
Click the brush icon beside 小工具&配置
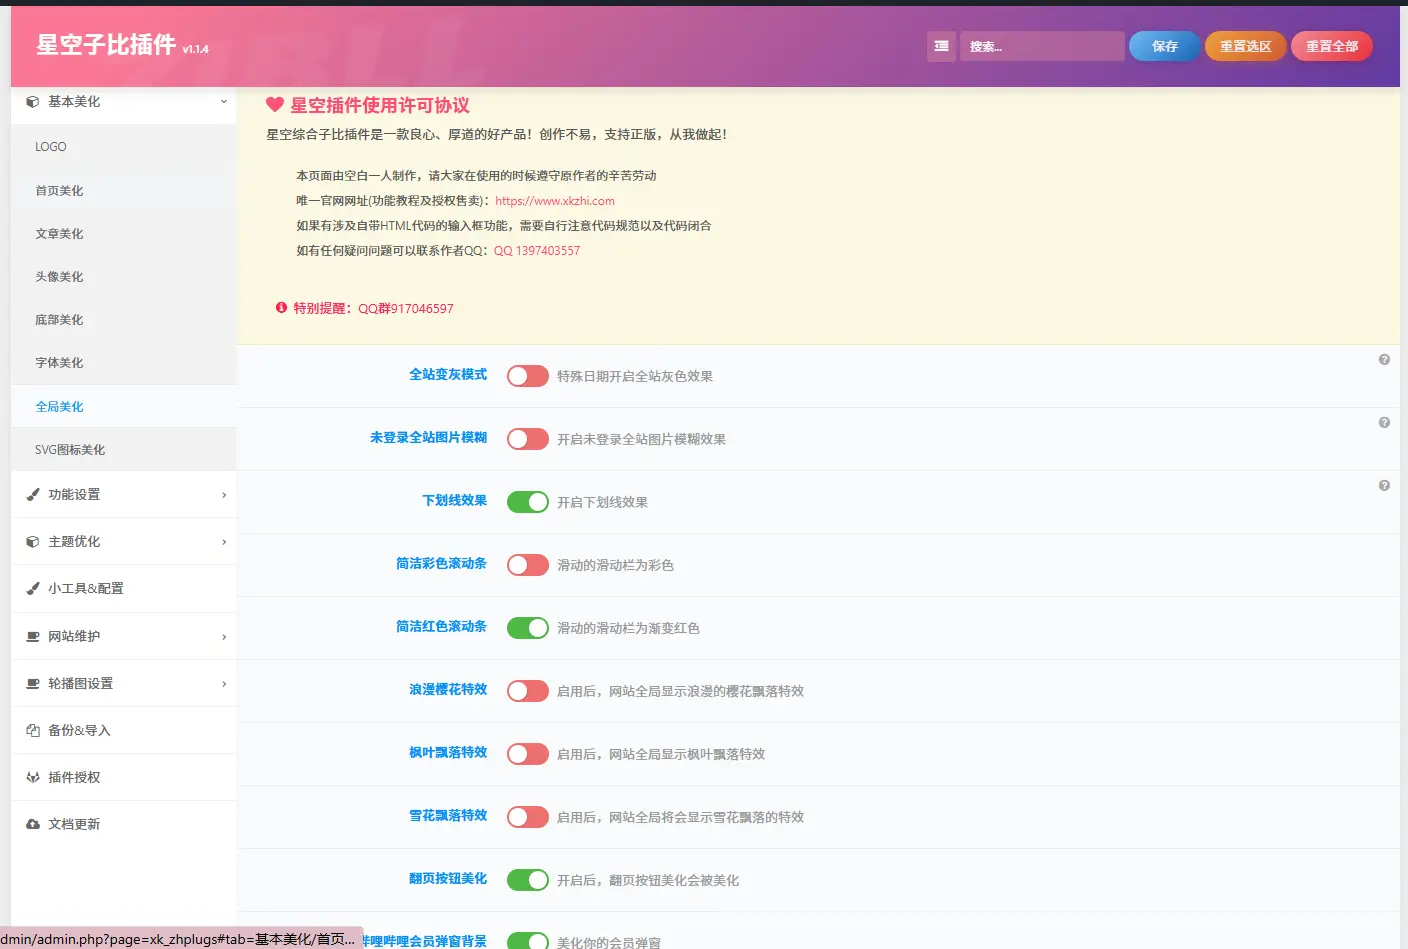click(32, 588)
